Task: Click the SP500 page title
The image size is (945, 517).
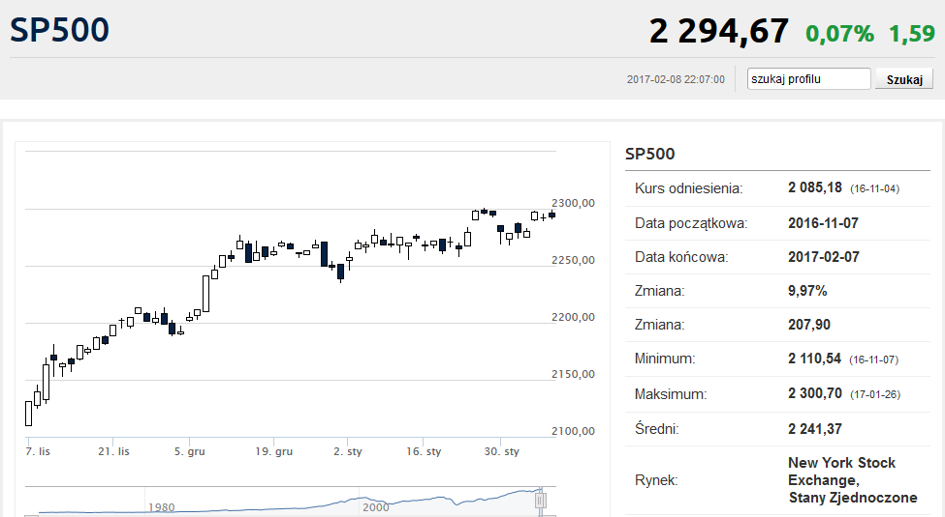Action: click(x=60, y=30)
